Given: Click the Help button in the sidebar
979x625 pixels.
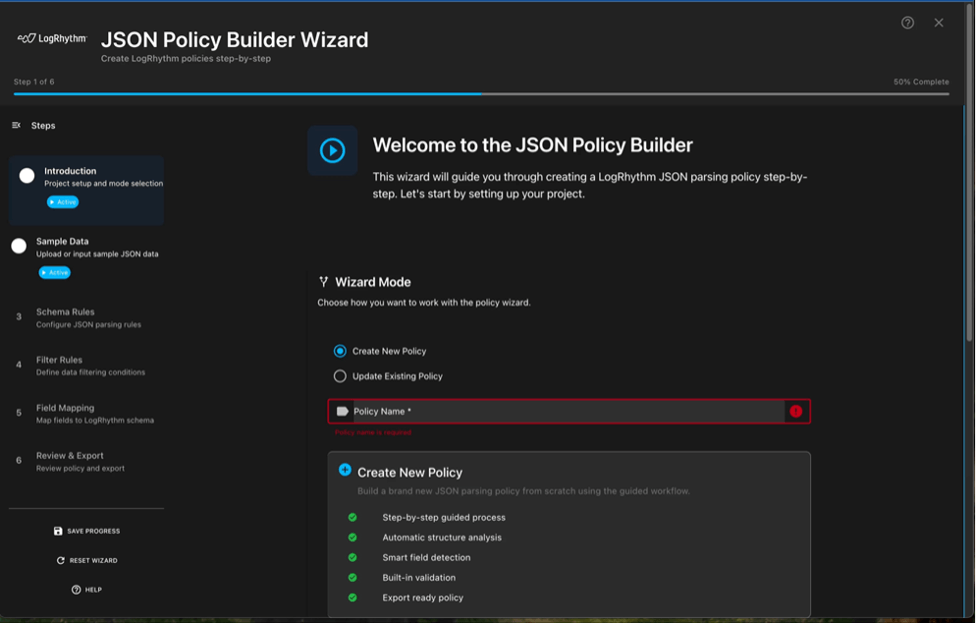Looking at the screenshot, I should [x=87, y=590].
